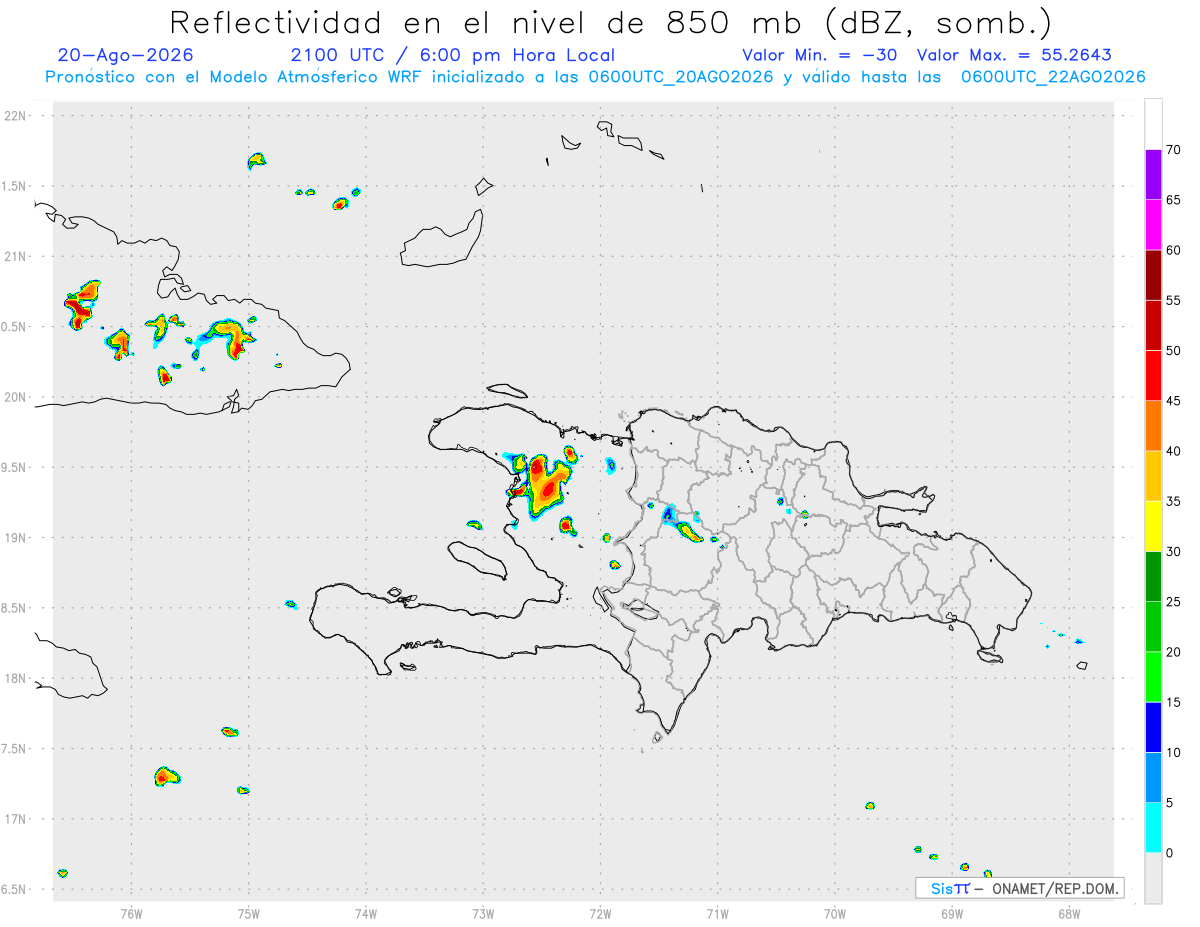Click the '74W' longitude axis label
Image resolution: width=1200 pixels, height=927 pixels.
[365, 913]
